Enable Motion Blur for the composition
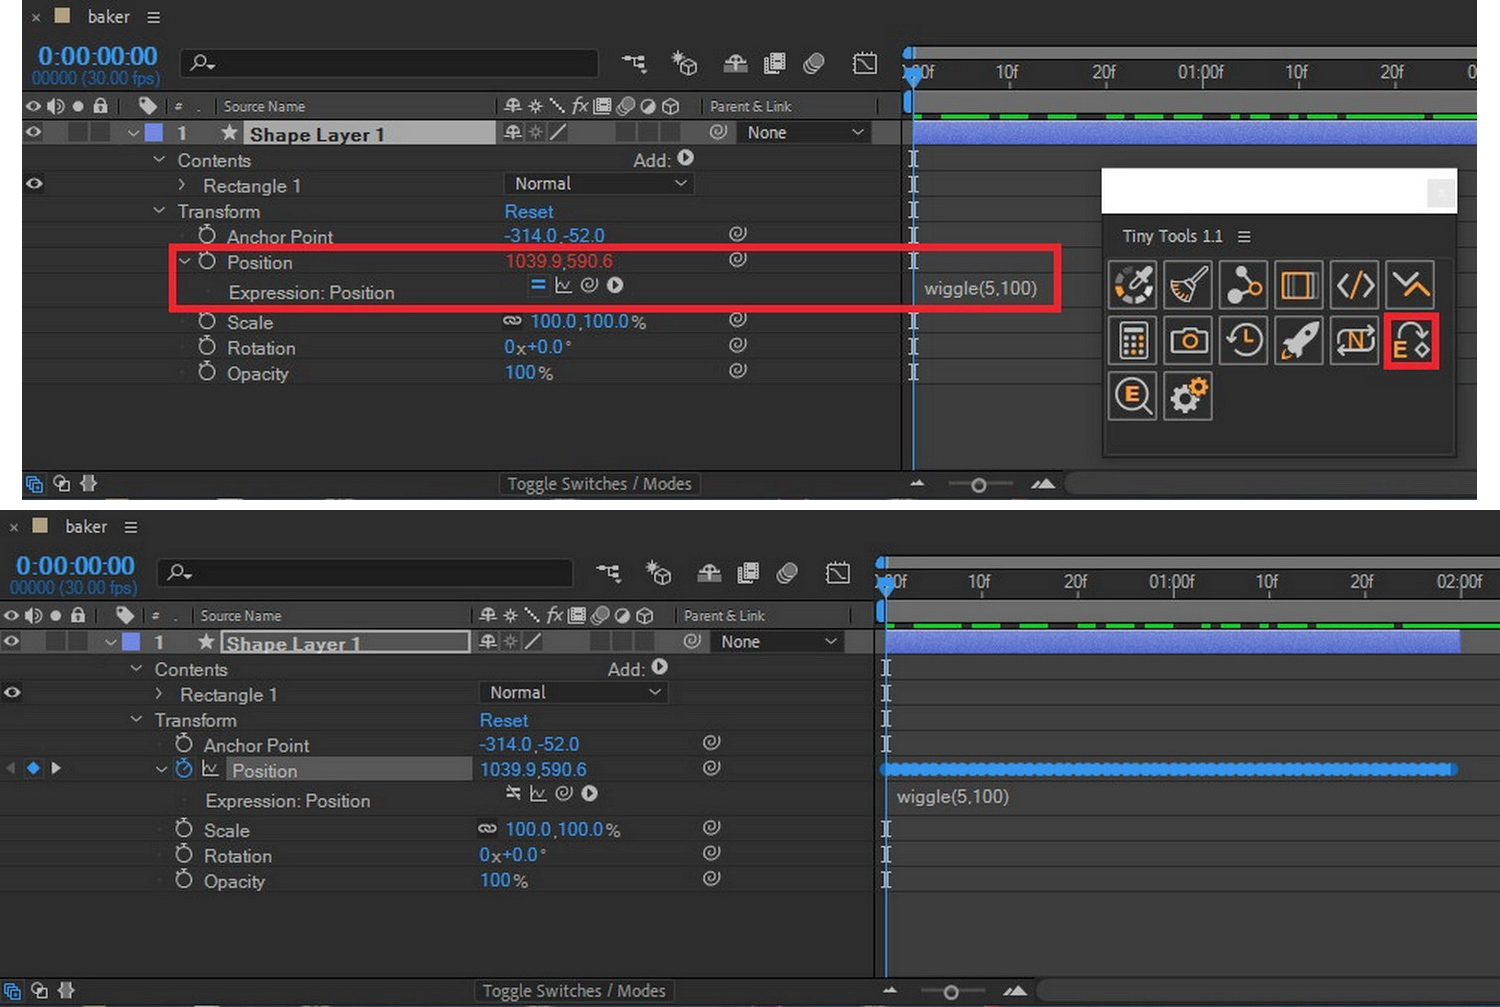 coord(814,62)
